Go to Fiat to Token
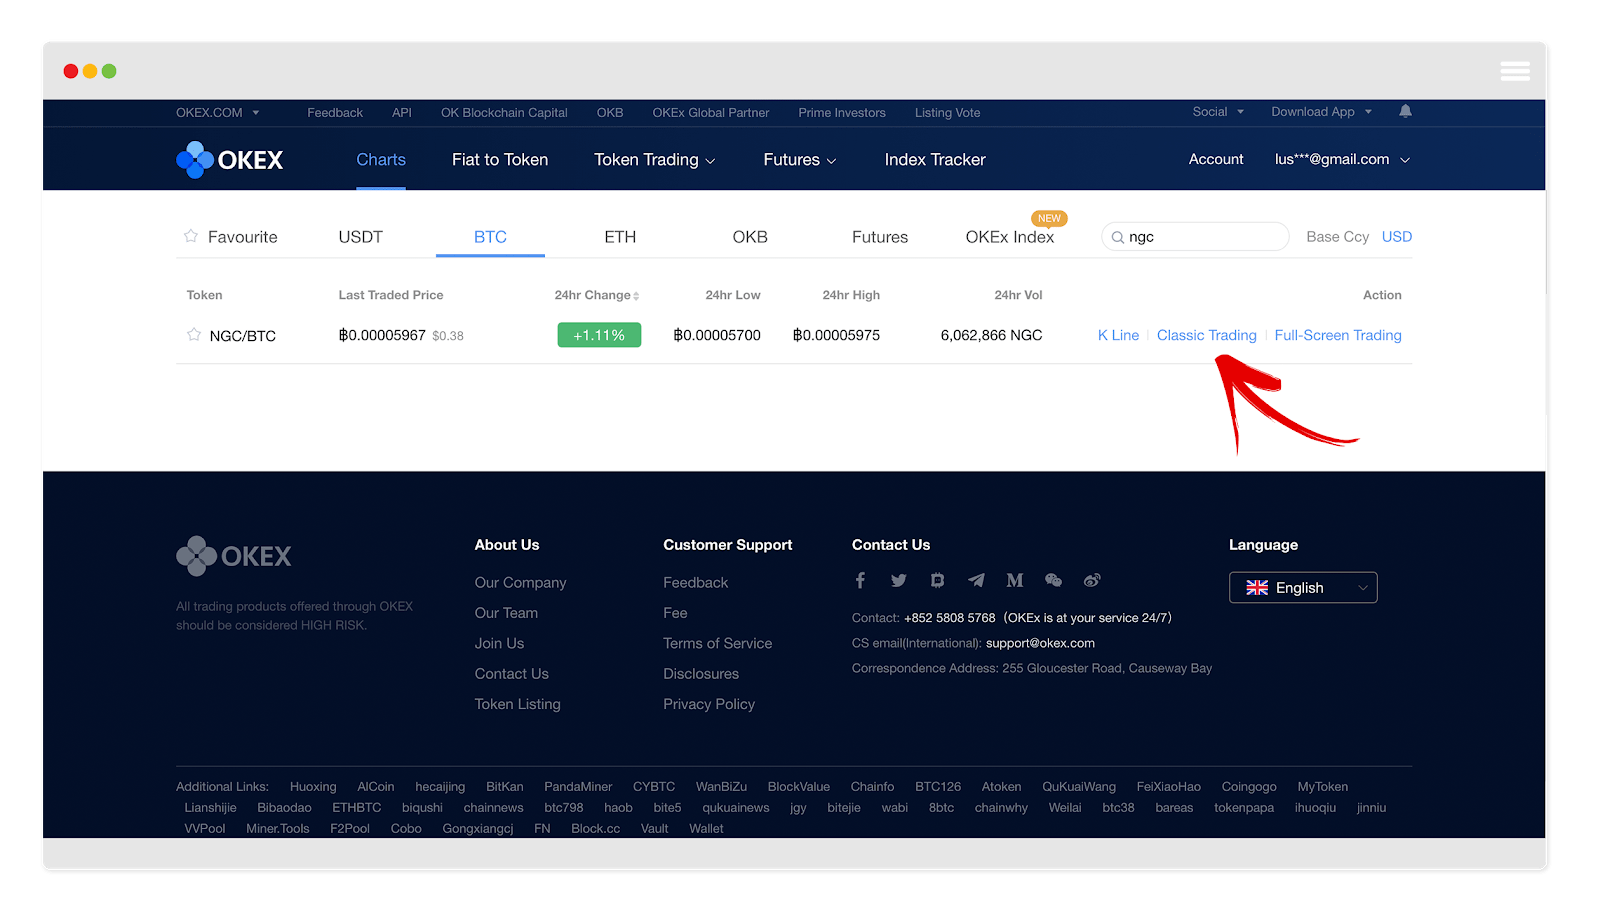This screenshot has width=1600, height=902. [x=500, y=160]
